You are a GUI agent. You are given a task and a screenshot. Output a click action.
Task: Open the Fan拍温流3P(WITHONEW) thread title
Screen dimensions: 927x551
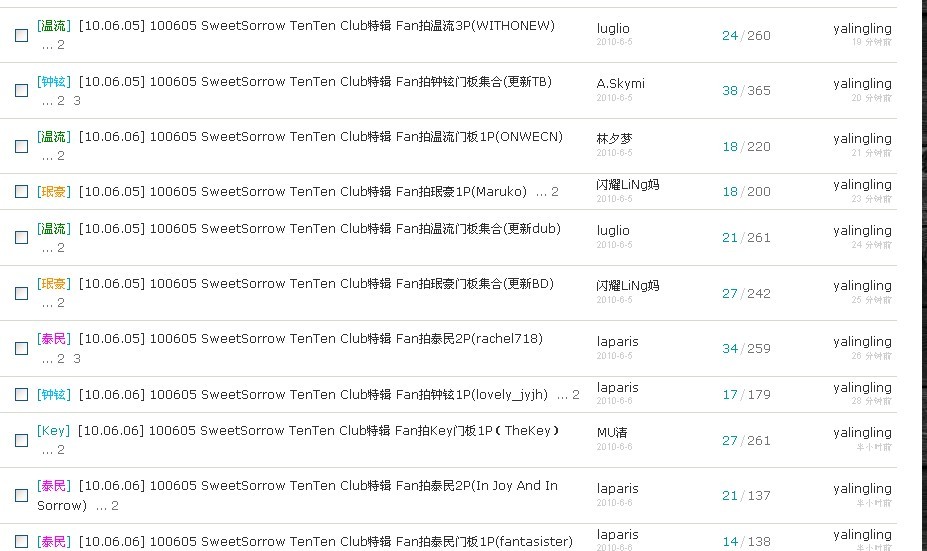[x=316, y=26]
